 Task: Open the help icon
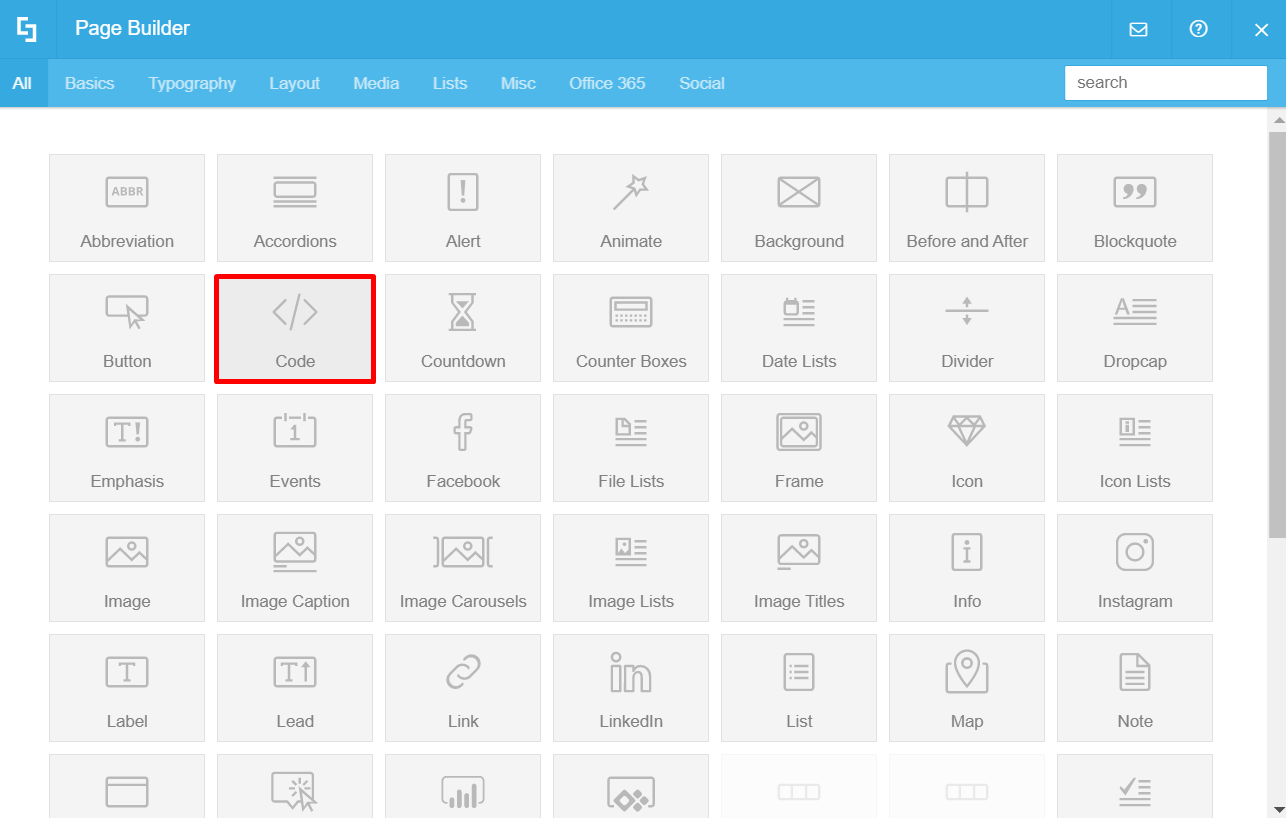(1199, 29)
